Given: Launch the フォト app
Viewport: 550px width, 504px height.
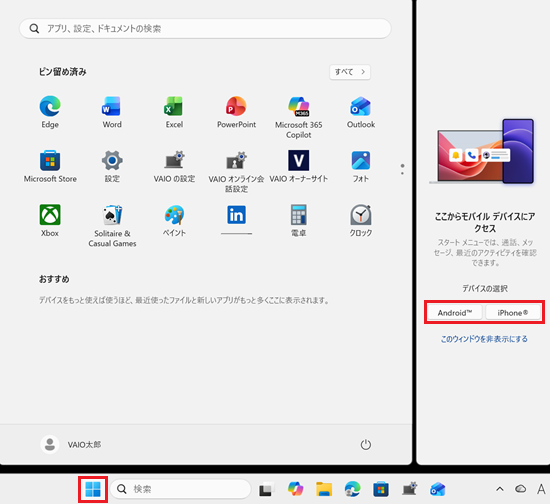Looking at the screenshot, I should pos(361,167).
